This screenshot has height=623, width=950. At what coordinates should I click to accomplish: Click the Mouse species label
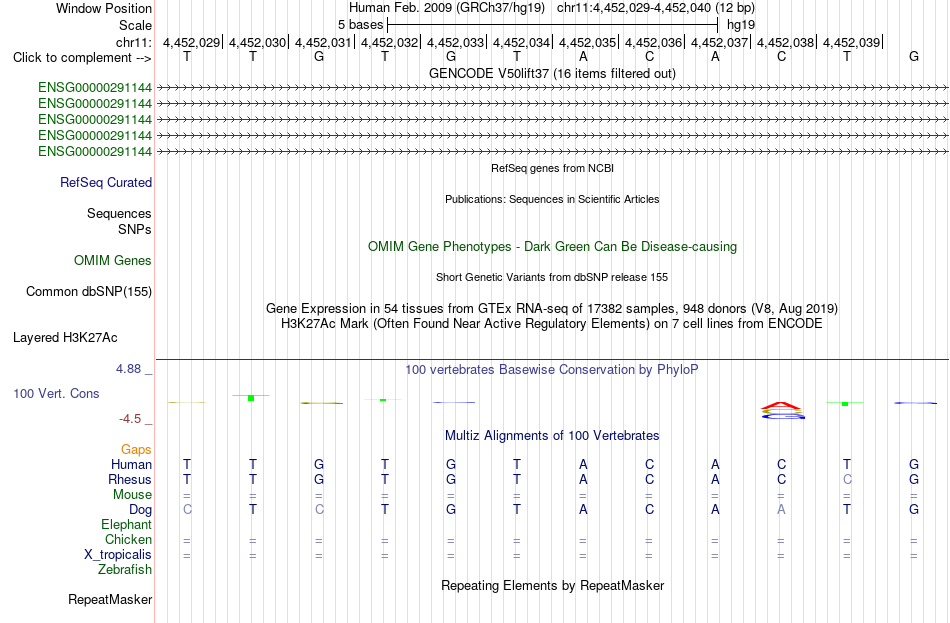tap(132, 495)
